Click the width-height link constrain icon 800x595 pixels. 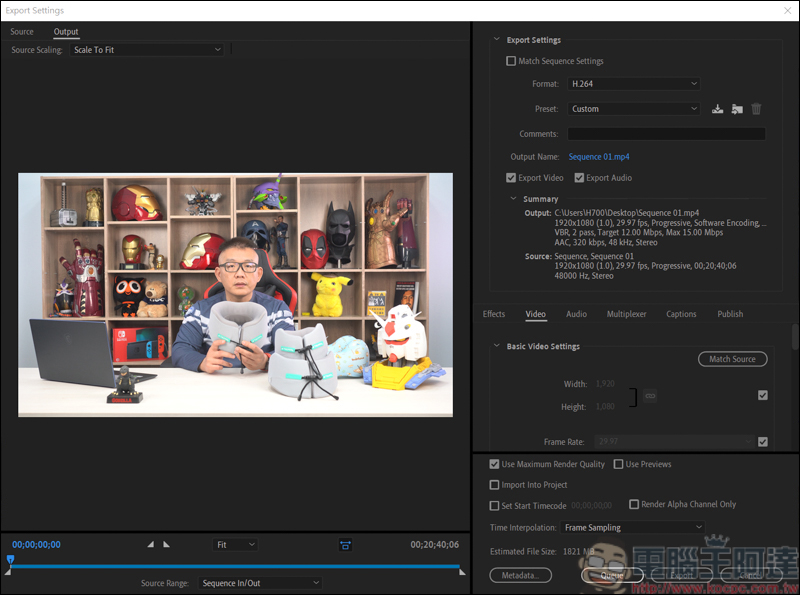[649, 397]
